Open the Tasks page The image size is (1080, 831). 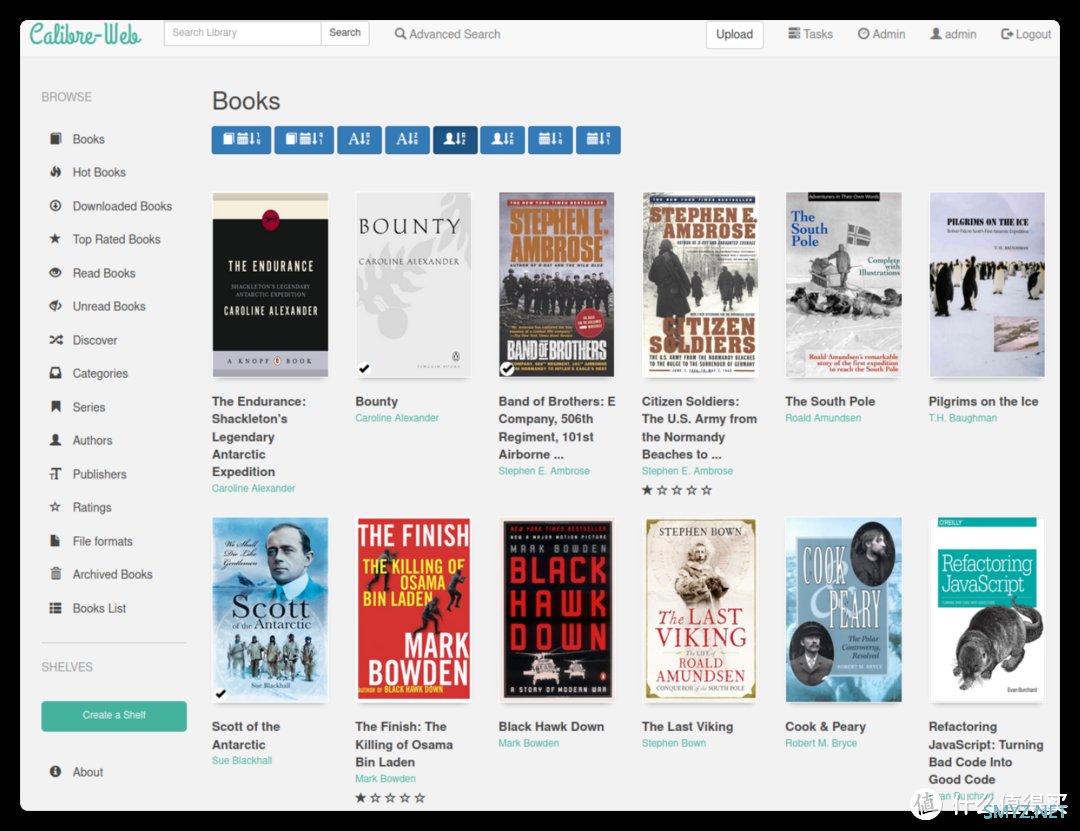tap(811, 34)
